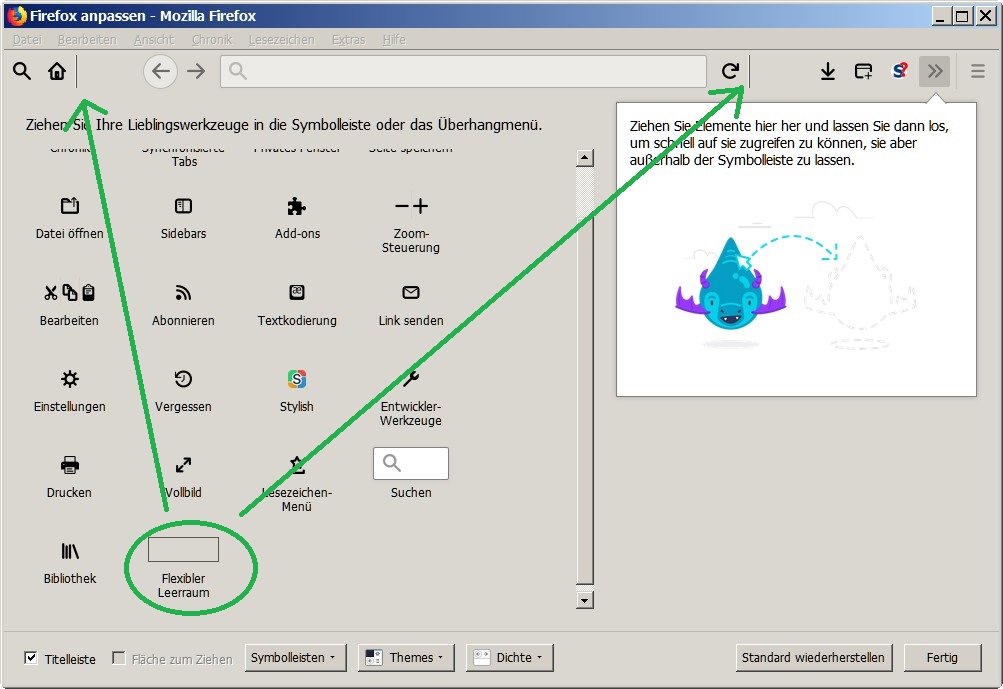Click the palette scrollbar down arrow
The height and width of the screenshot is (689, 1003).
585,600
